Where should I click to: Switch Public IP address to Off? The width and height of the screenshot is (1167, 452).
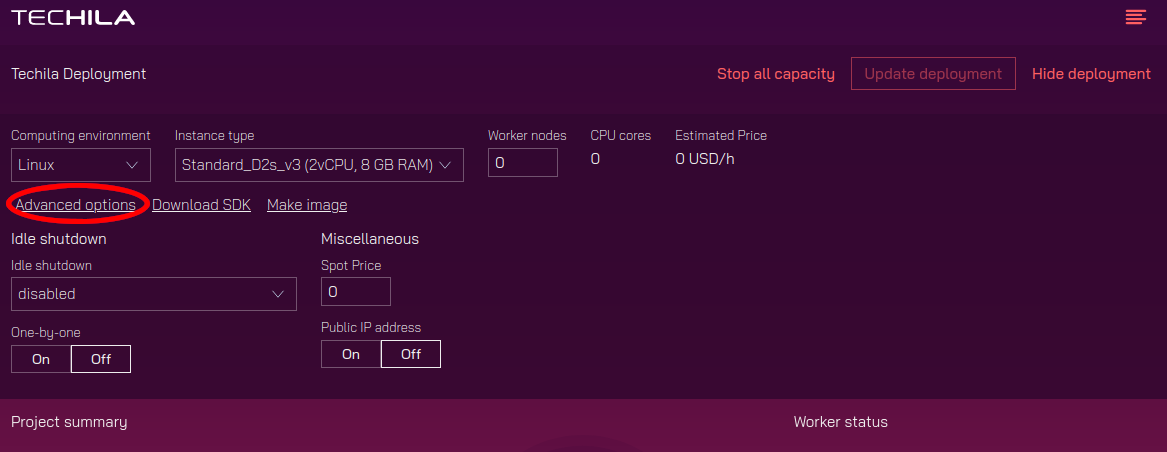click(411, 354)
